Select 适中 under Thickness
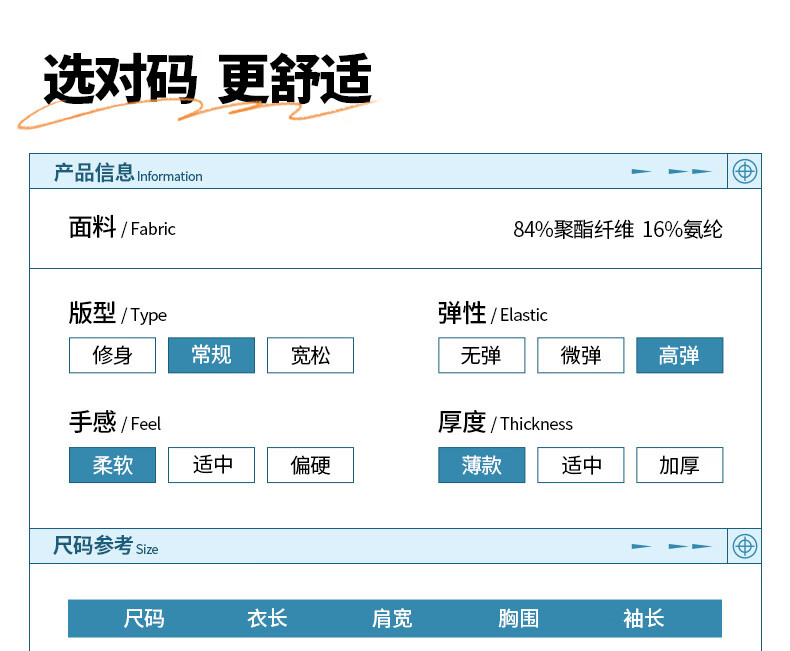790x651 pixels. (x=580, y=465)
